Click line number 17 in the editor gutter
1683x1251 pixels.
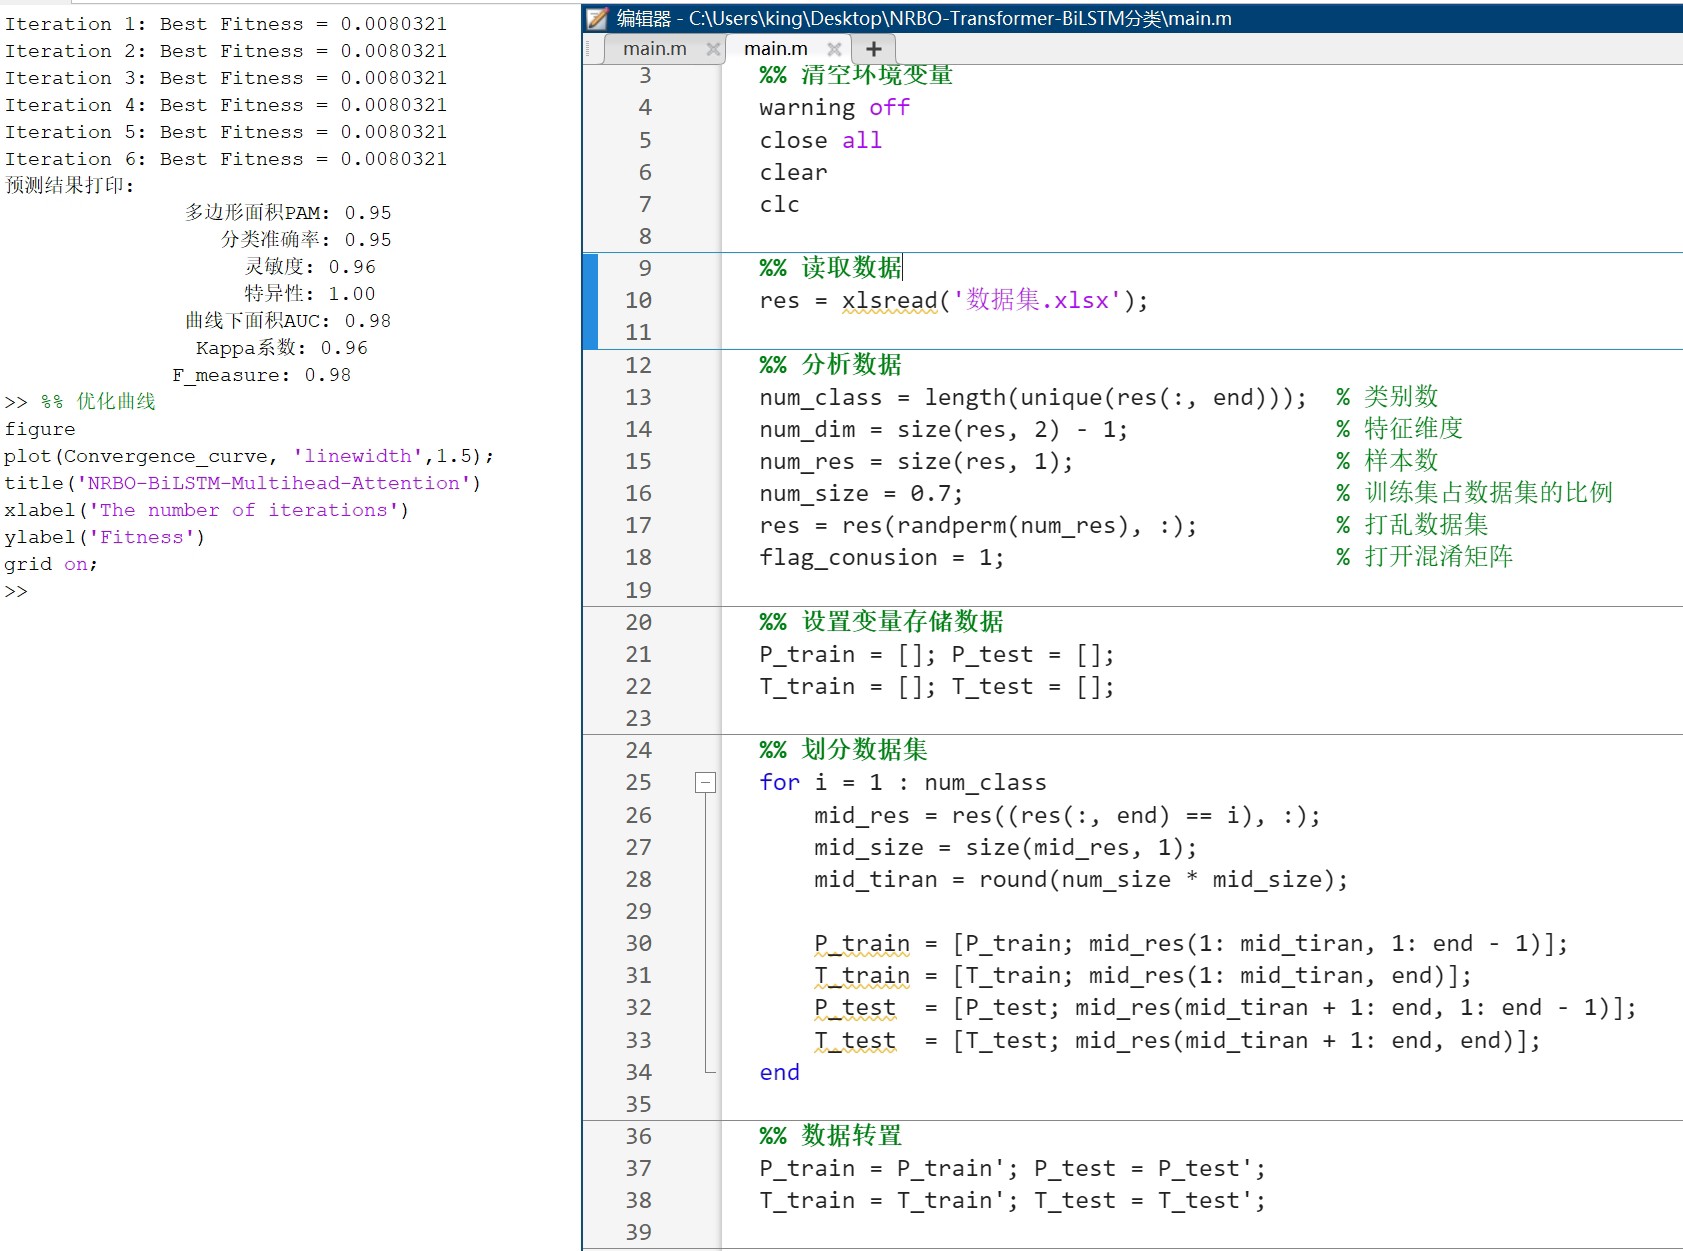(x=638, y=525)
